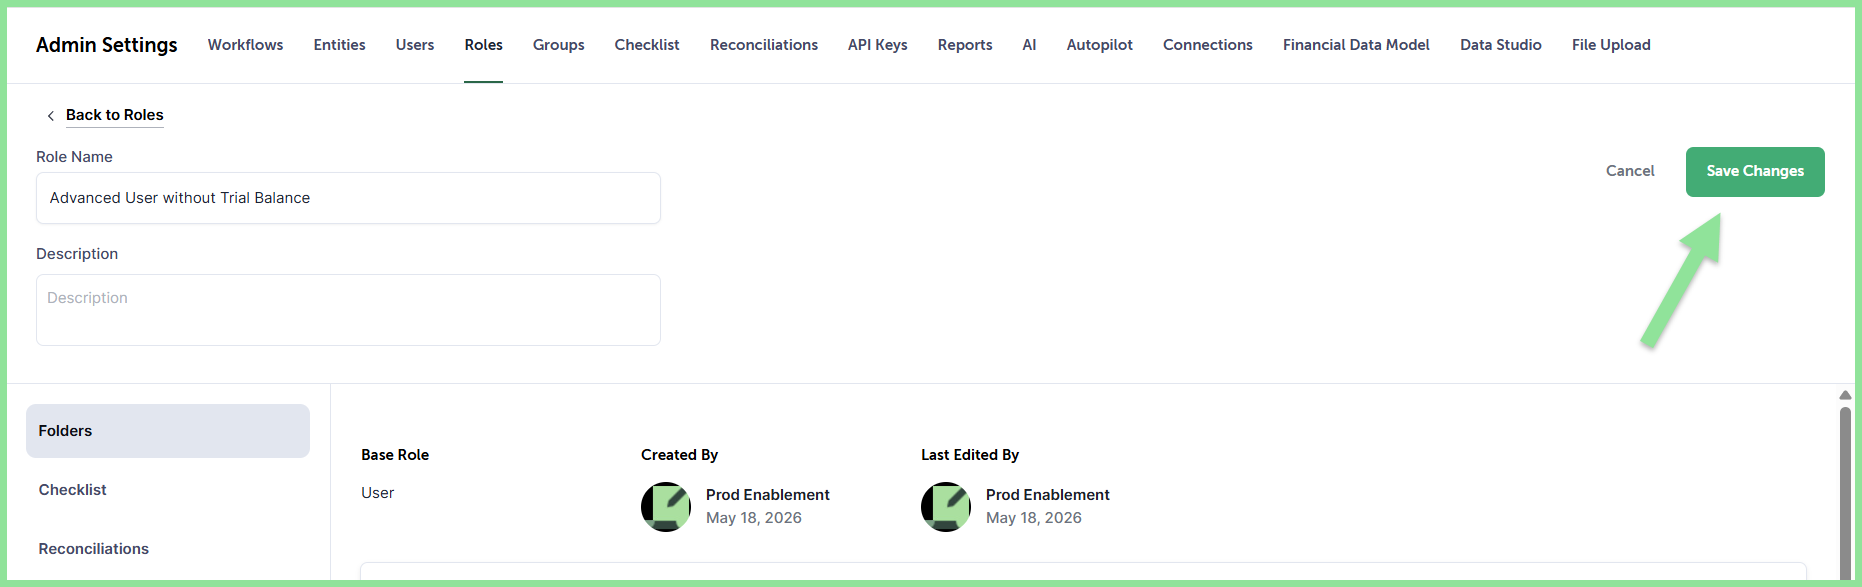Click the Created By Prod Enablement avatar
The width and height of the screenshot is (1862, 587).
pyautogui.click(x=666, y=507)
